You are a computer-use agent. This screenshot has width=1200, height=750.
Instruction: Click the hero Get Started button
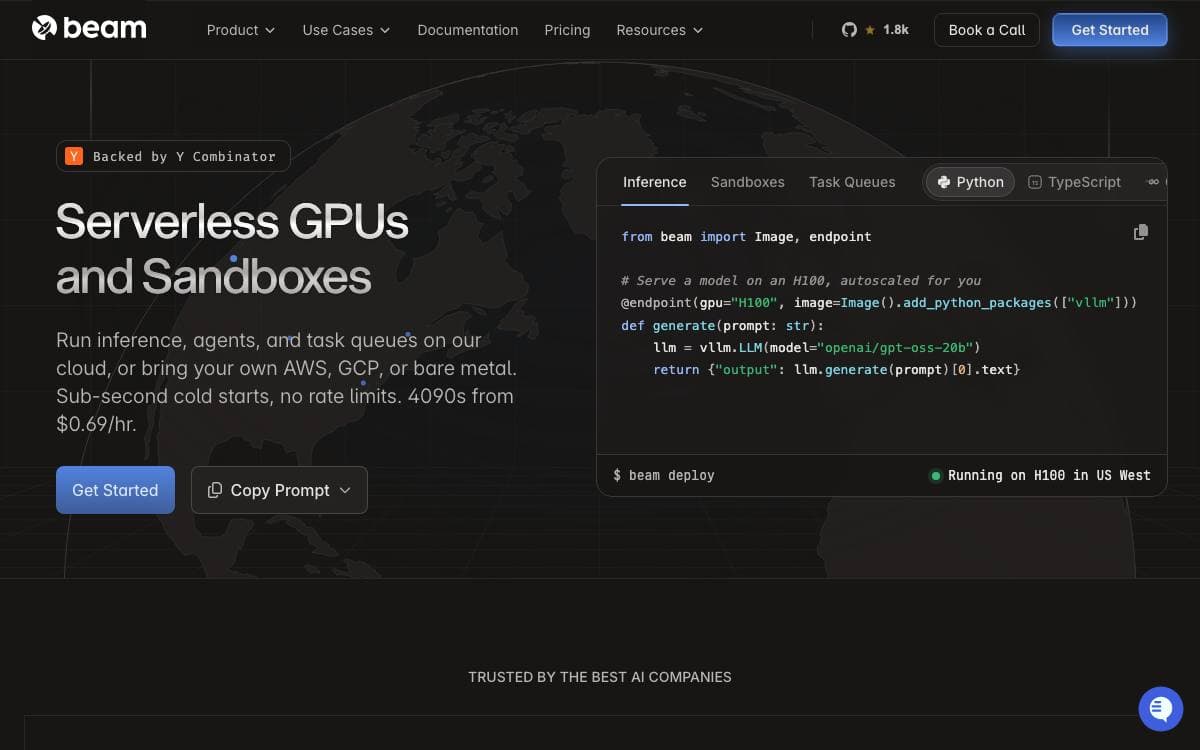tap(115, 490)
